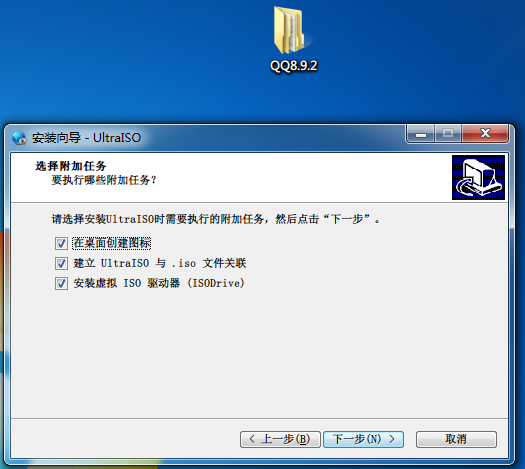Uncheck the 在桌面创建图标 checkbox
This screenshot has width=525, height=469.
click(x=61, y=243)
